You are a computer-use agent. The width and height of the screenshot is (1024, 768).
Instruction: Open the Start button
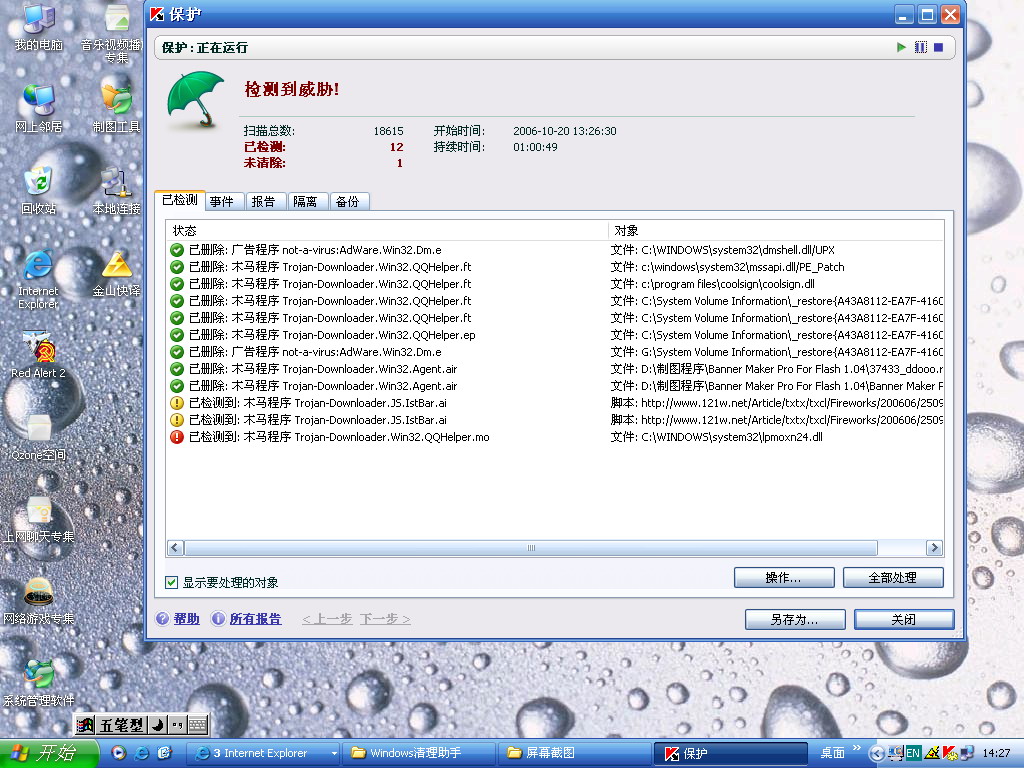pyautogui.click(x=49, y=753)
